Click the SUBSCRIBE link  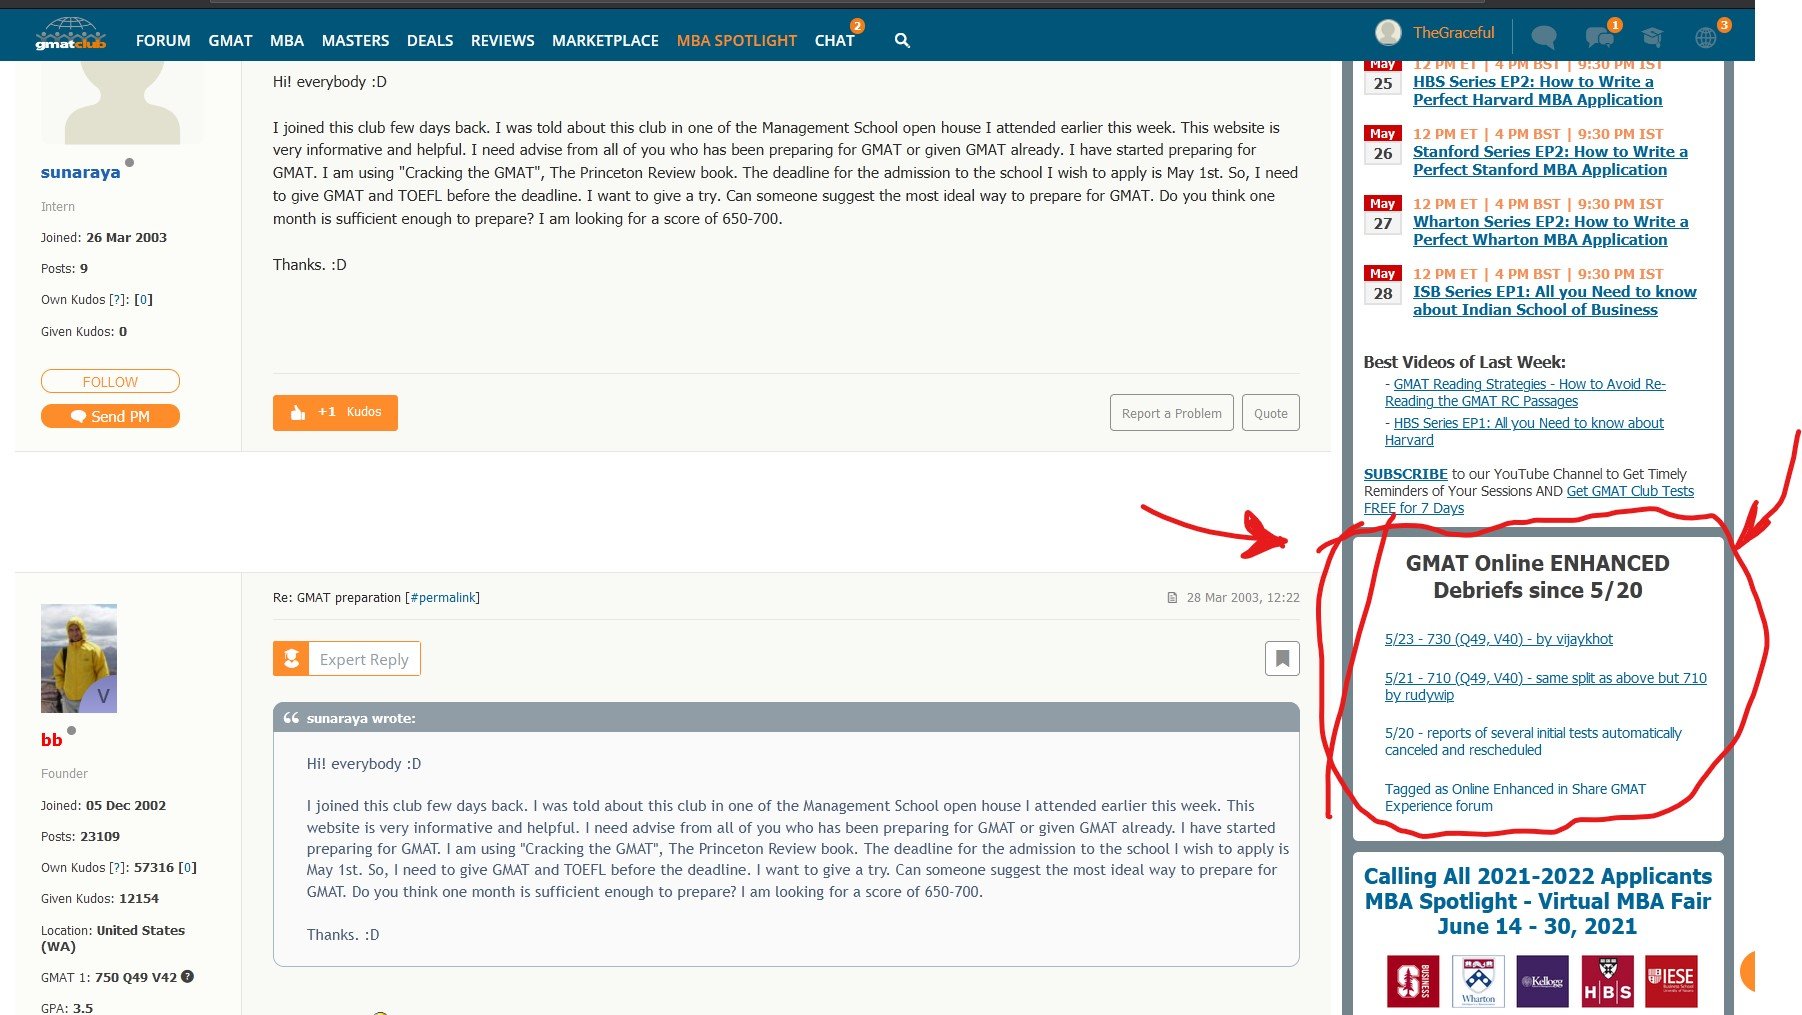[1406, 474]
